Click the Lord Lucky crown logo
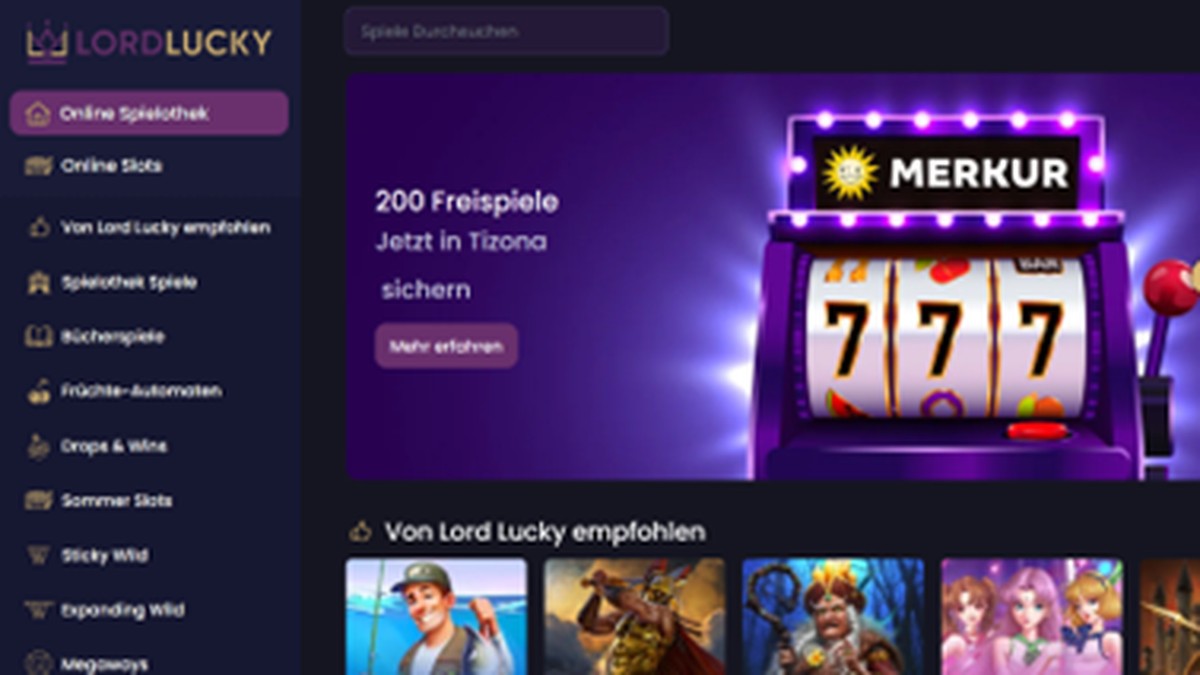Viewport: 1200px width, 675px height. point(47,42)
